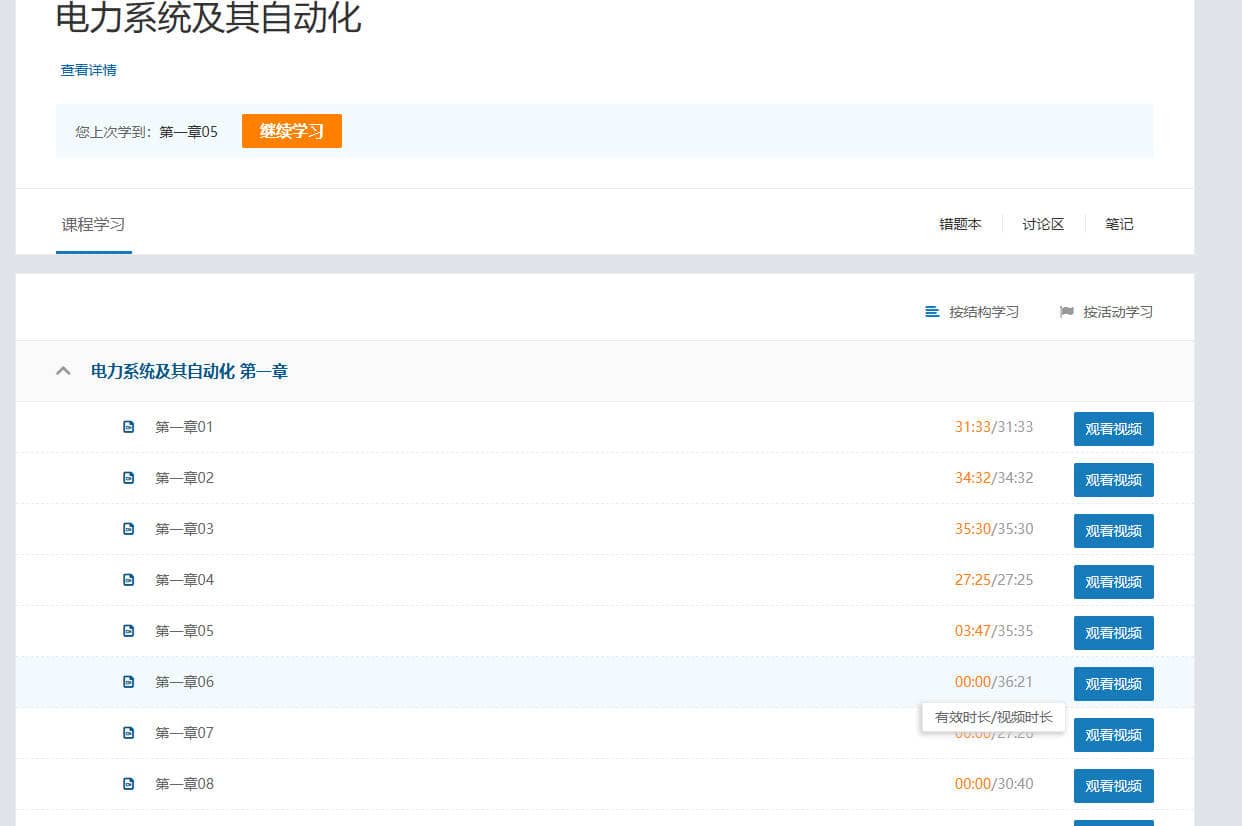Click the document icon beside 第一章03
This screenshot has height=826, width=1242.
(128, 529)
